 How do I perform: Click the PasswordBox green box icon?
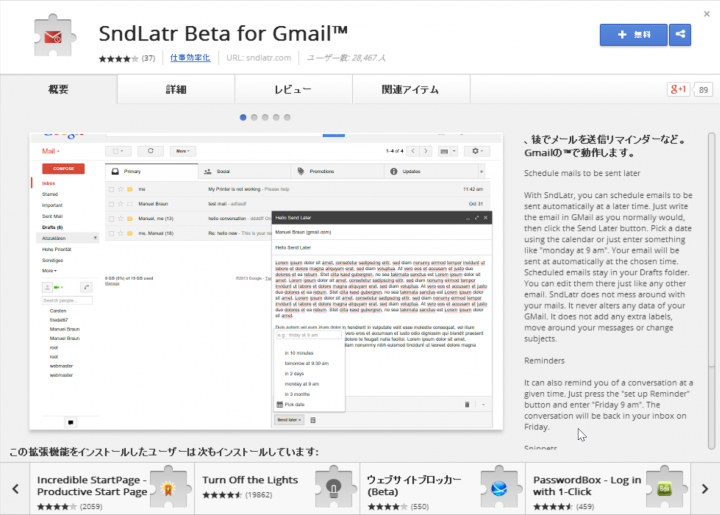click(664, 487)
